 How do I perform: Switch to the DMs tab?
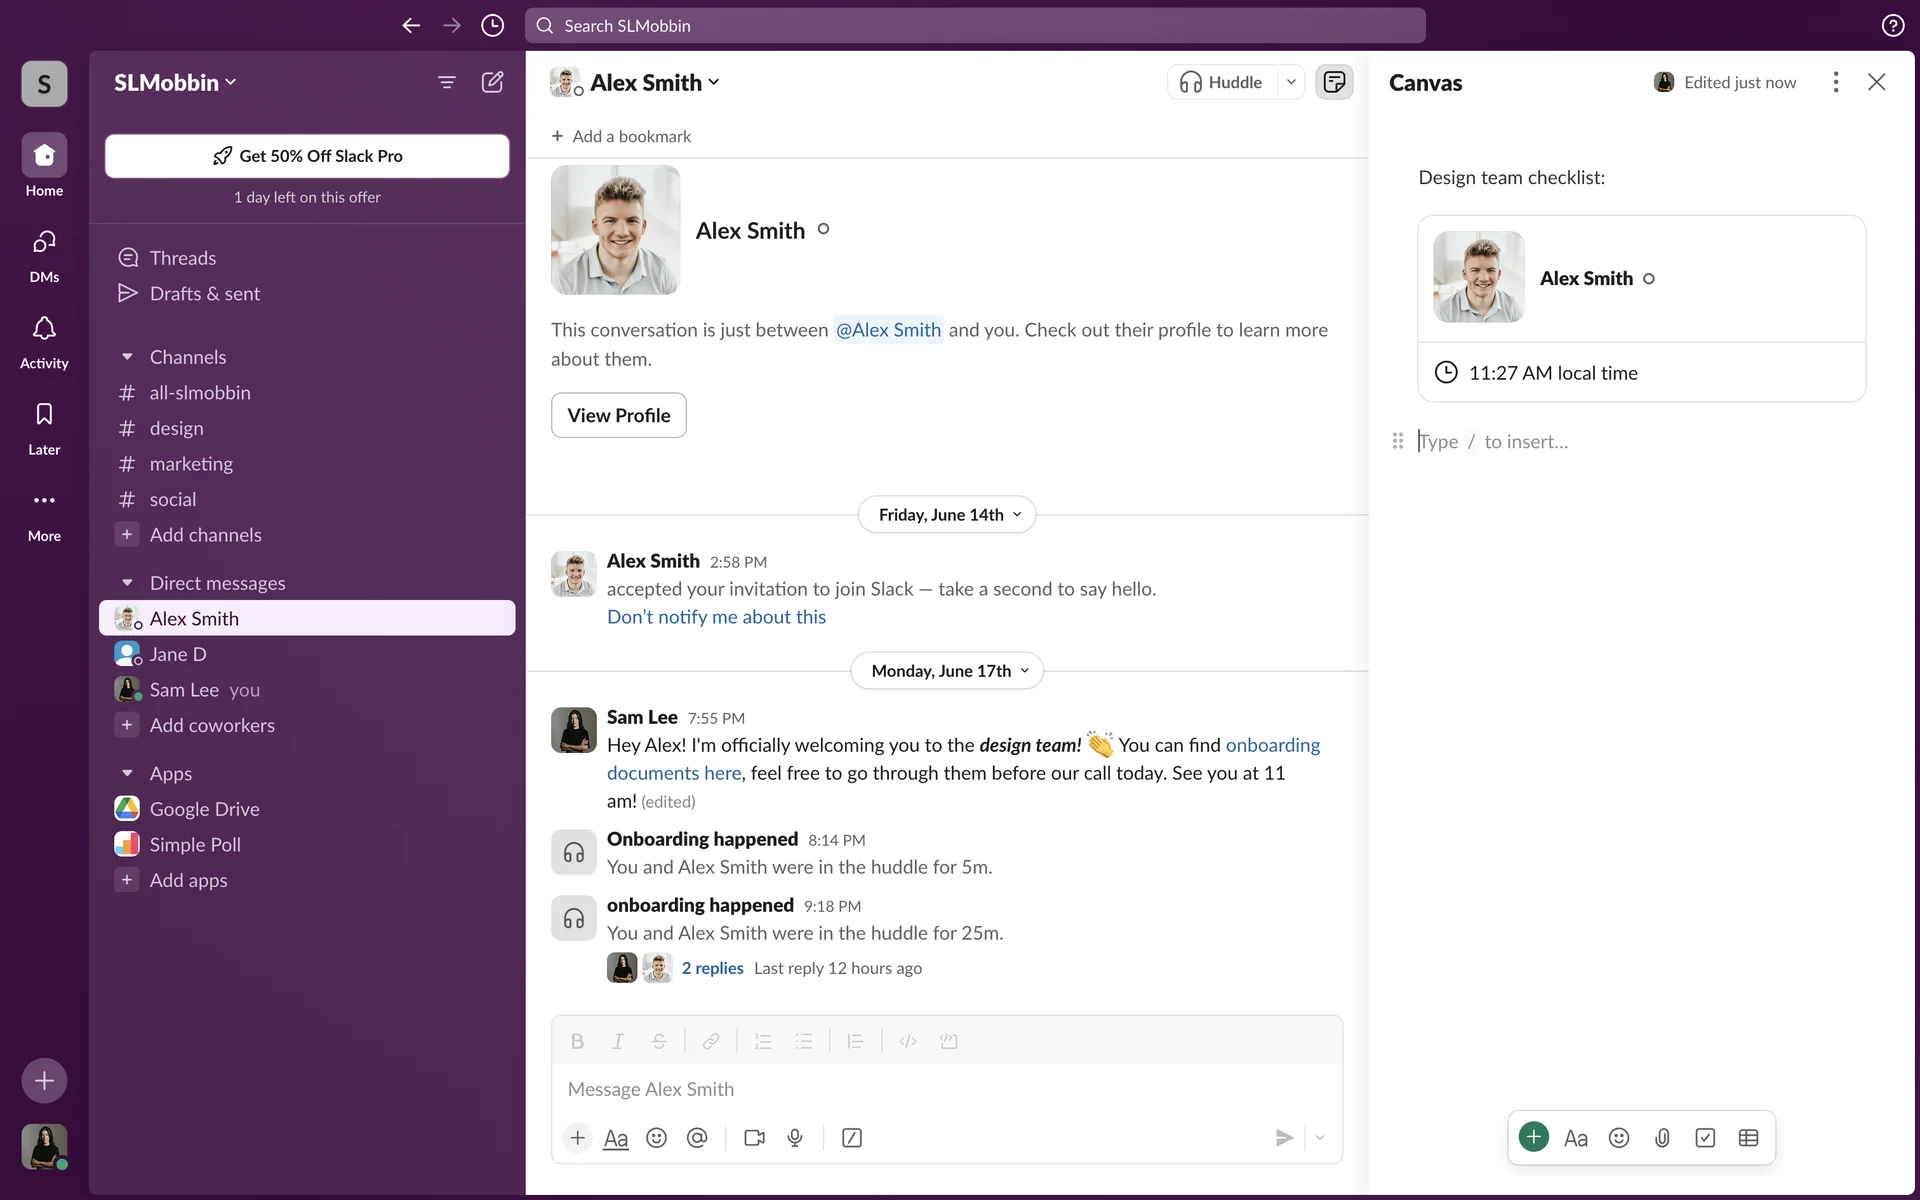(44, 255)
